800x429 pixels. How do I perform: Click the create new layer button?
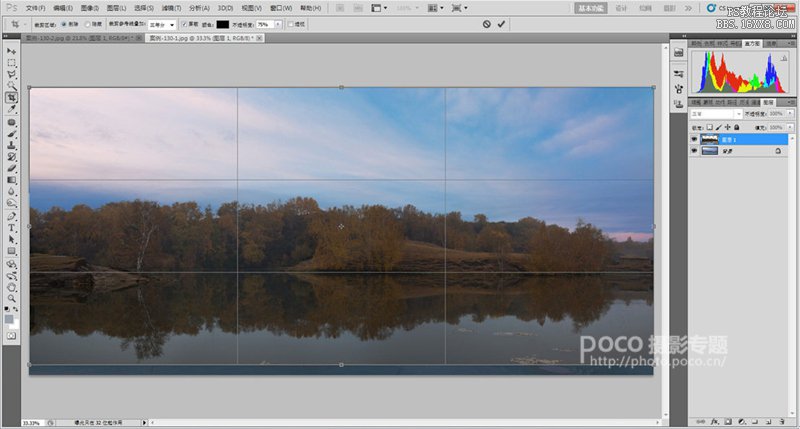point(768,422)
